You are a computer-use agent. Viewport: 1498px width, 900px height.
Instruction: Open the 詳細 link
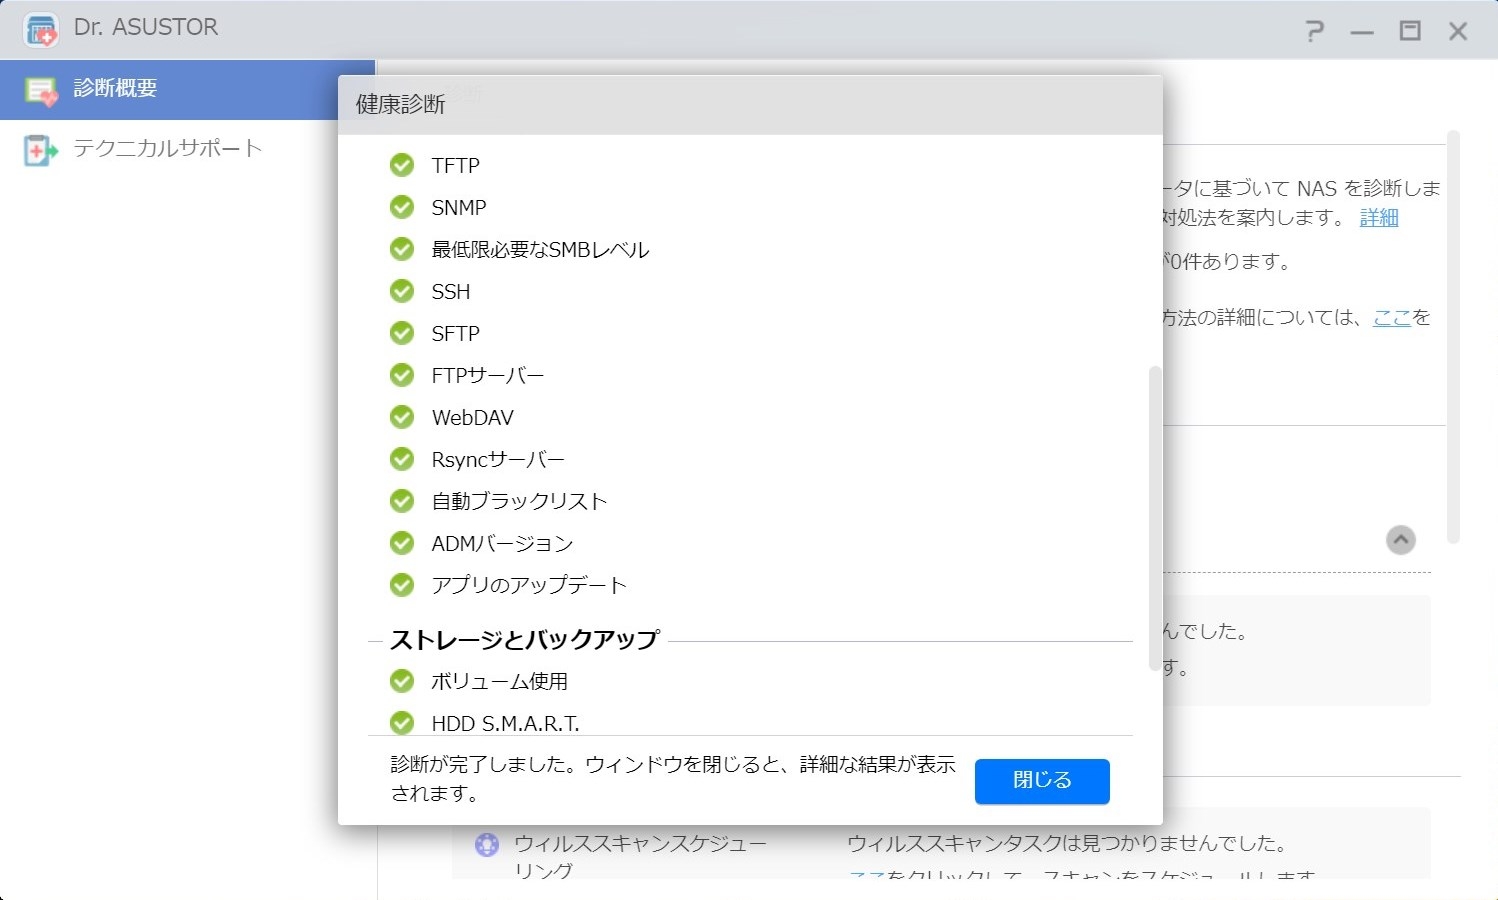point(1378,218)
